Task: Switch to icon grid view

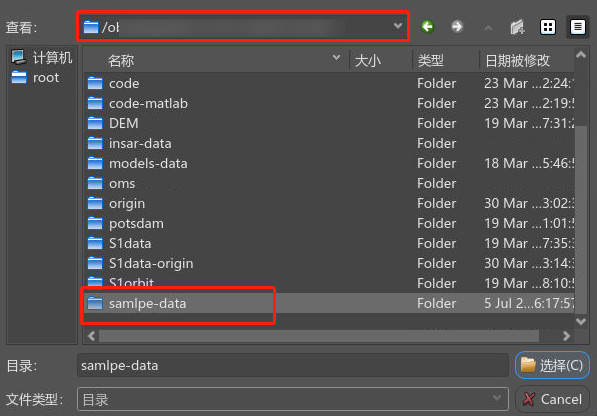Action: pos(548,27)
